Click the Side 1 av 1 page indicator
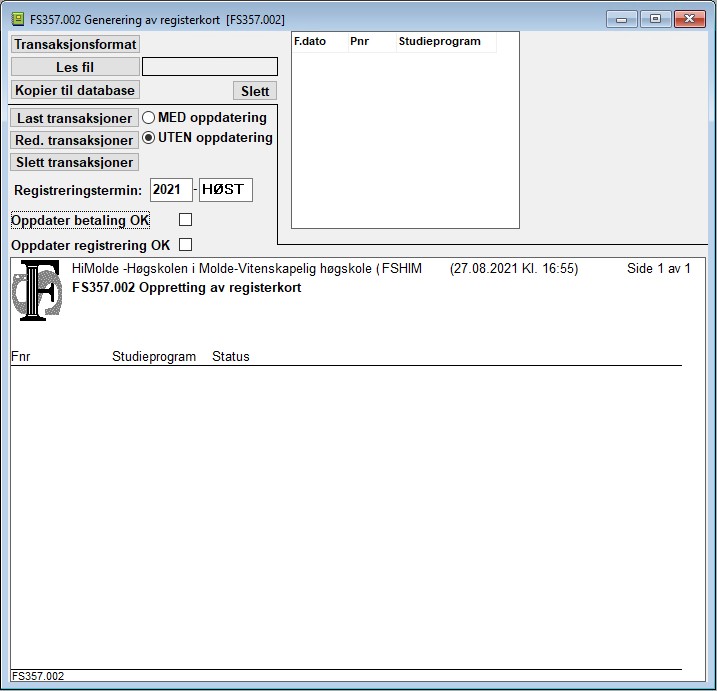717x691 pixels. pos(658,268)
